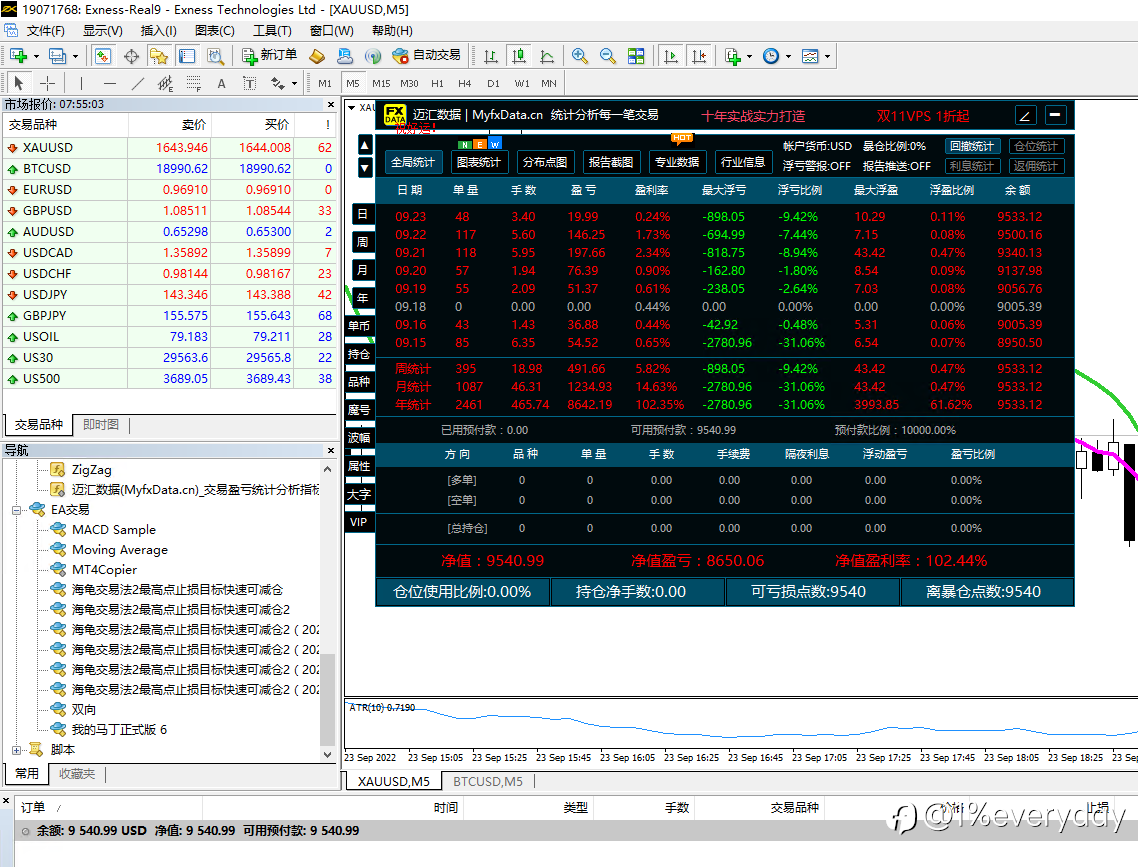Click the 新订单 new order button

click(269, 55)
